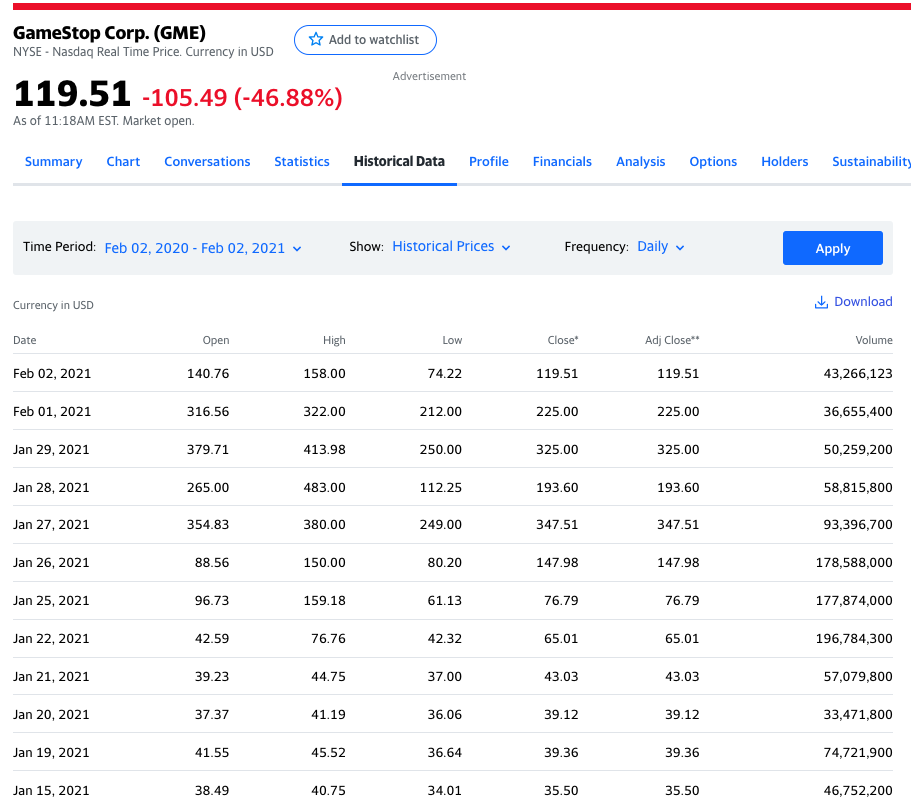The height and width of the screenshot is (806, 911).
Task: Click the Volume column header
Action: (x=874, y=340)
